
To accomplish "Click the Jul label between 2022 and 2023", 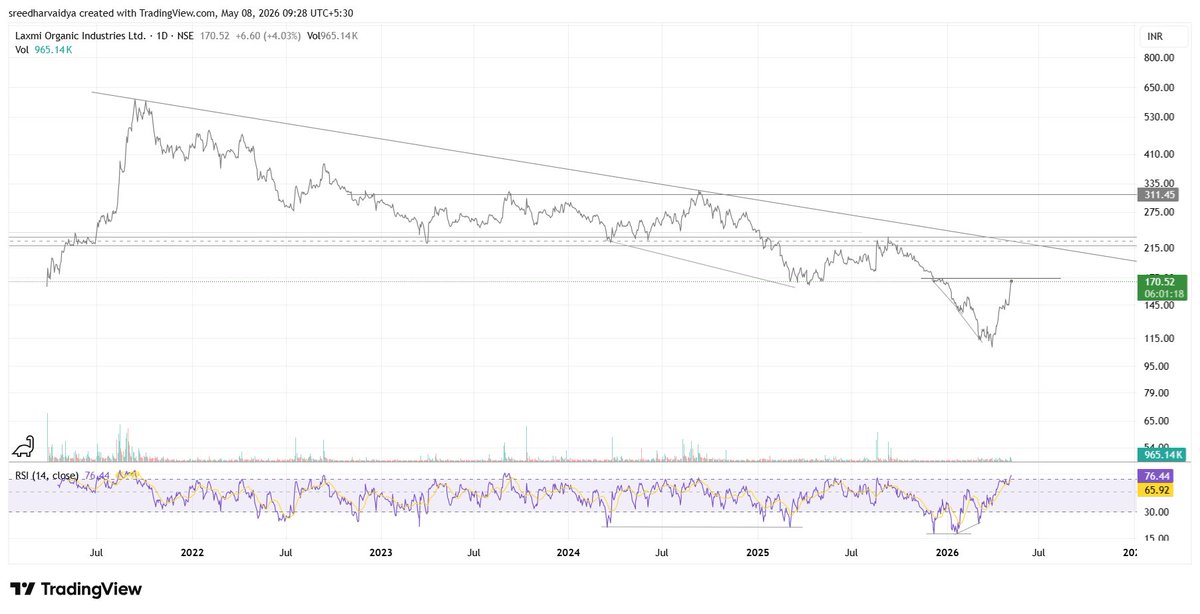I will tap(286, 552).
